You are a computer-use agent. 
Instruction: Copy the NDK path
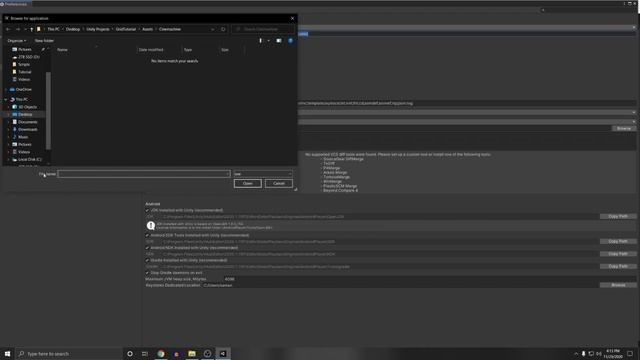(618, 254)
